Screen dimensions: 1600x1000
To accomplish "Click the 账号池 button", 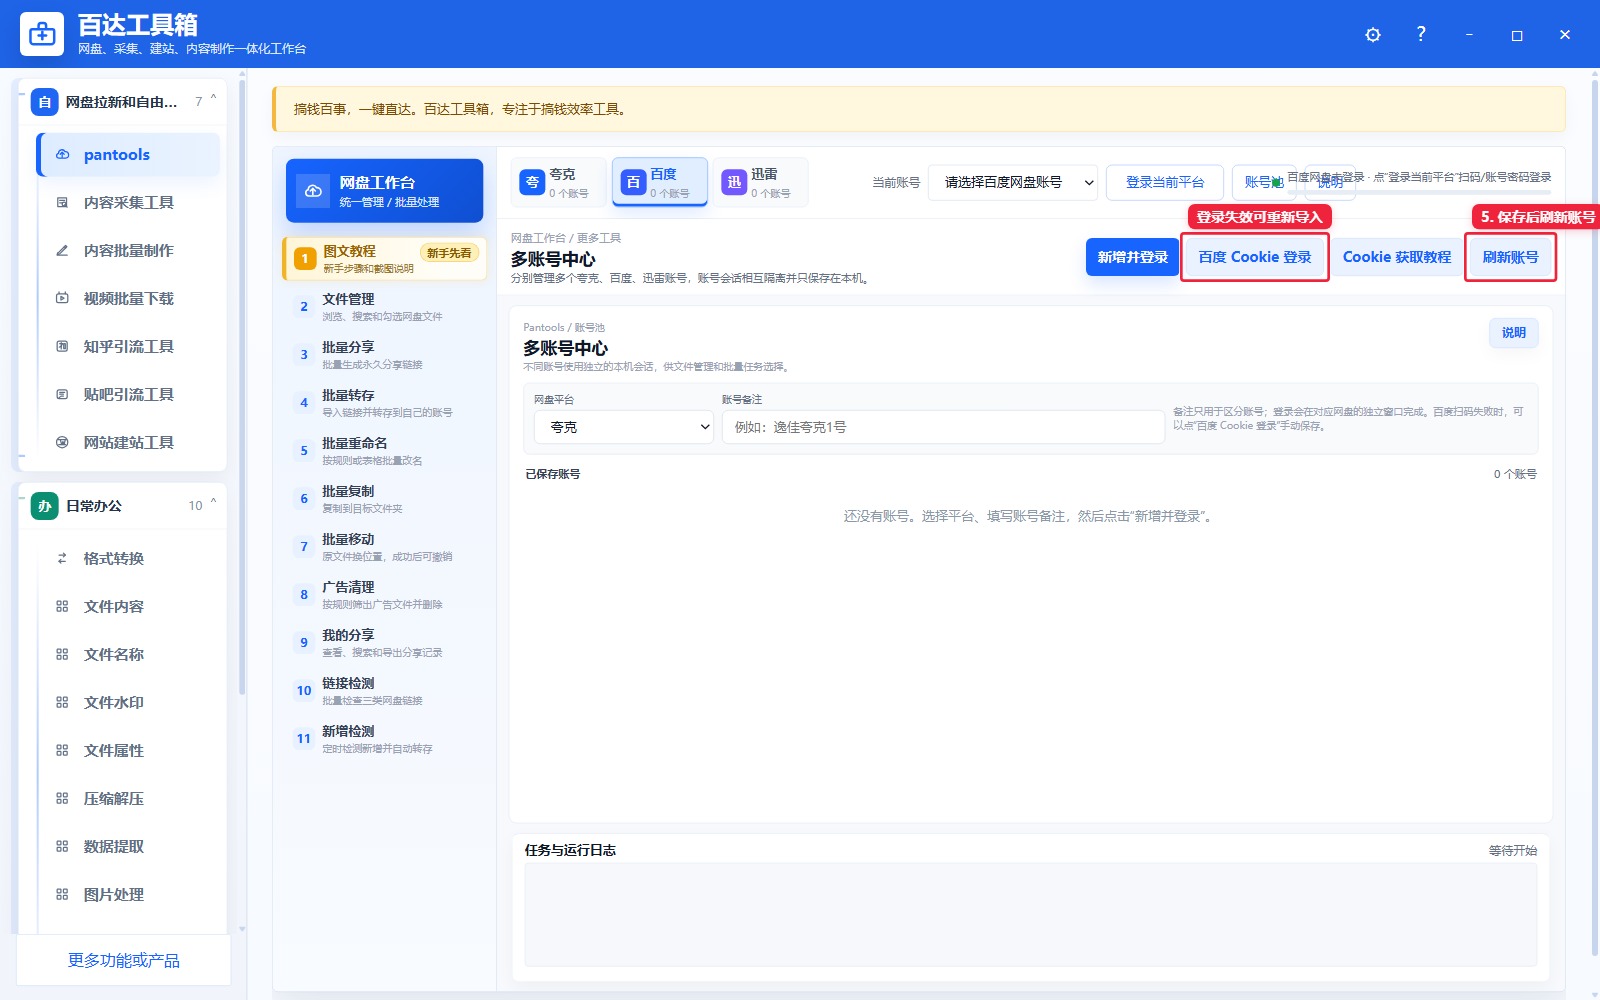I will click(x=1264, y=183).
